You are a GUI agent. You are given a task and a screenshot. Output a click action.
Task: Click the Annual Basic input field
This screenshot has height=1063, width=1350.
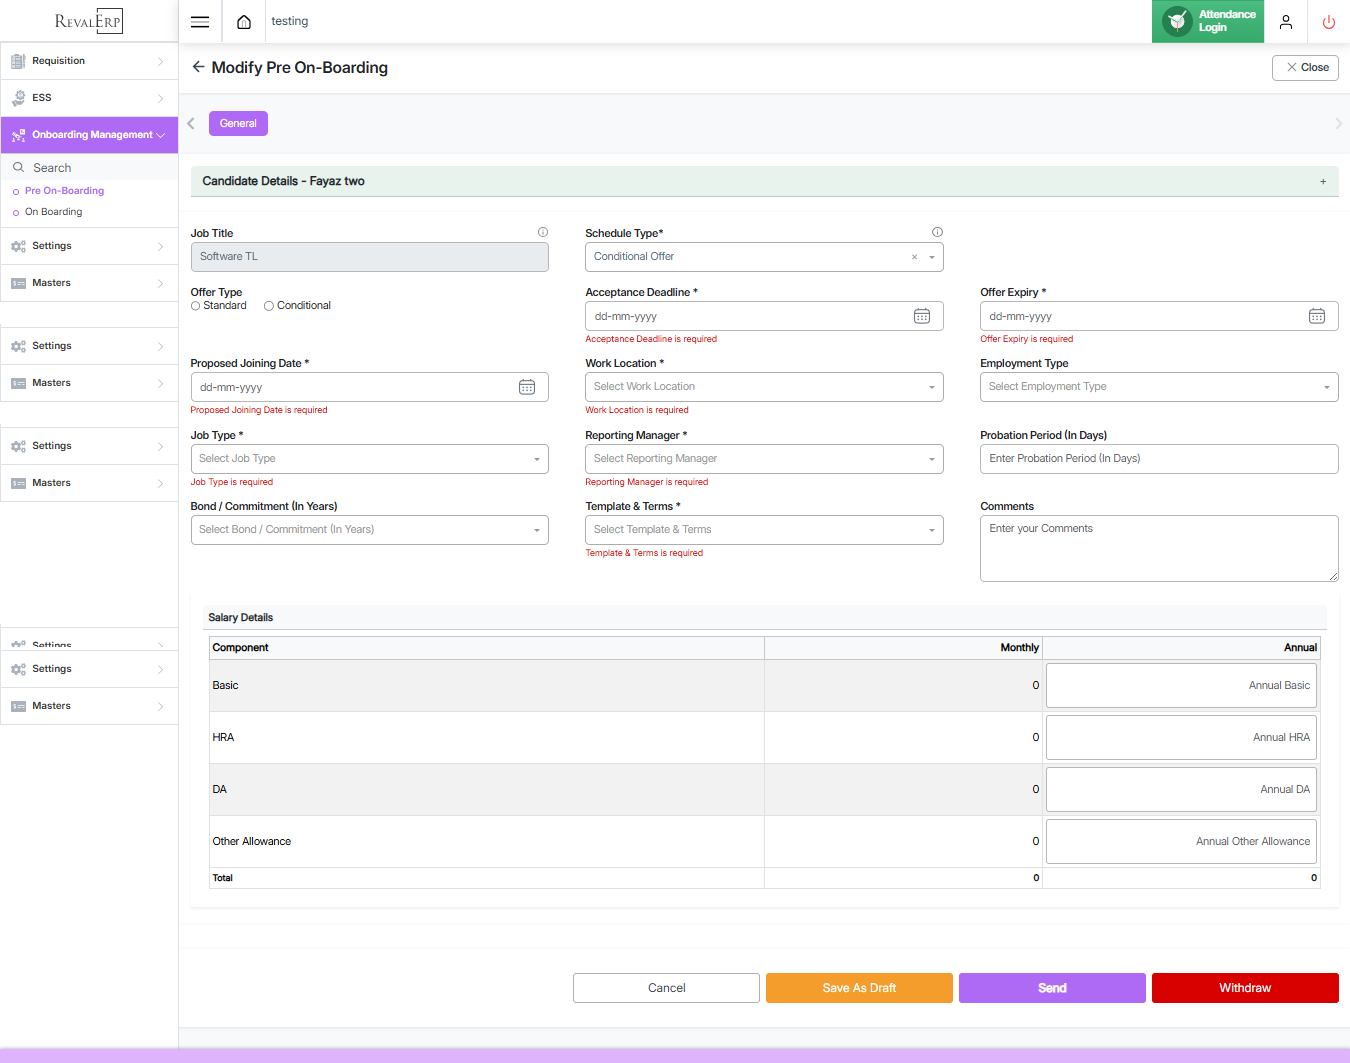click(1181, 686)
